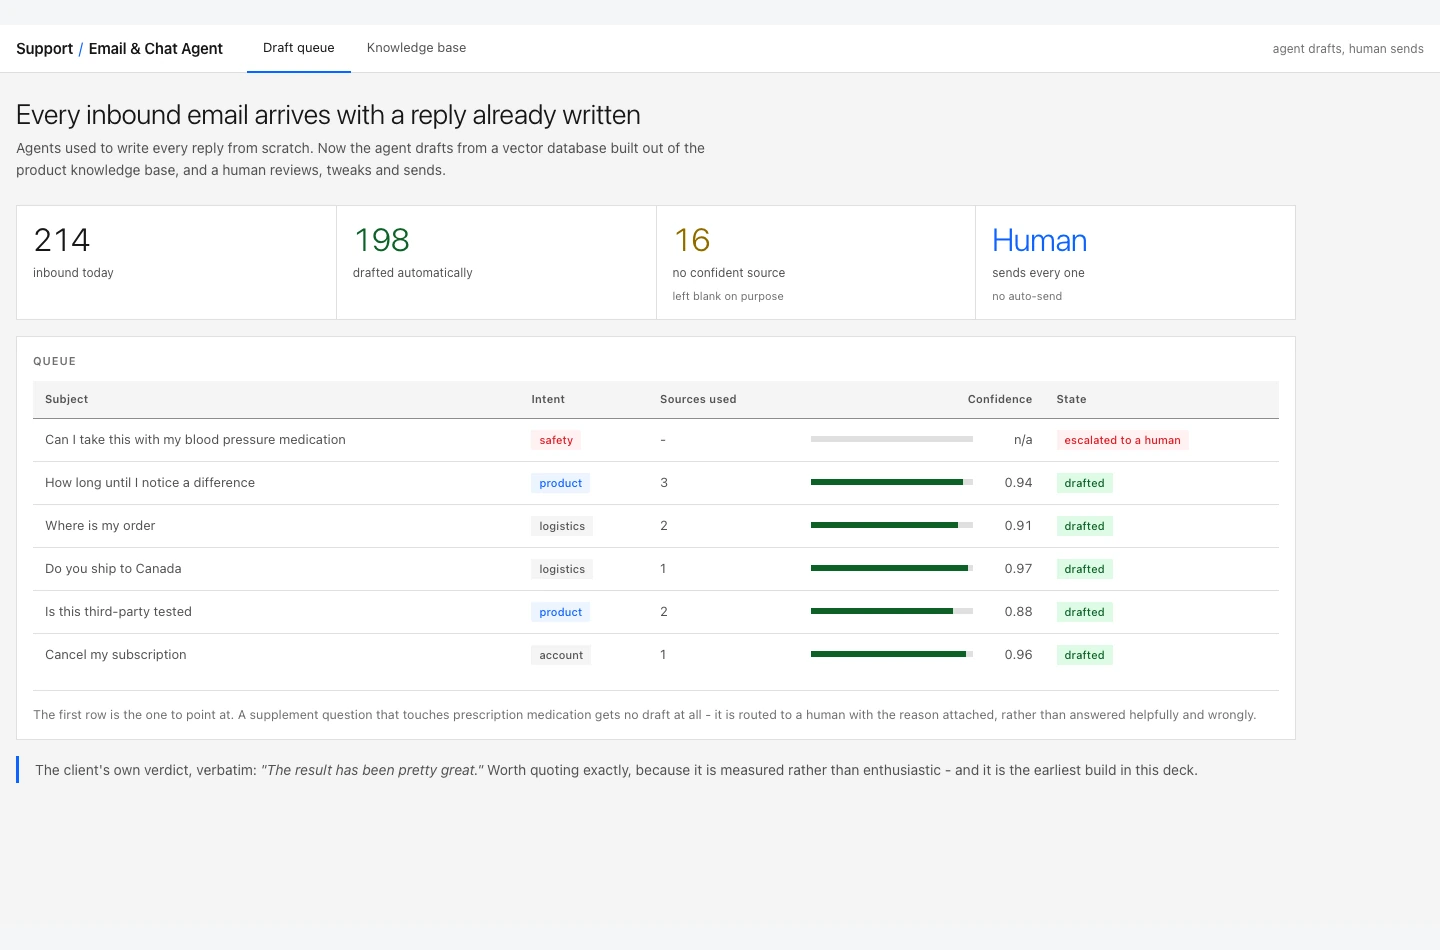Select the Draft queue tab
Screen dimensions: 1440x950
tap(299, 48)
